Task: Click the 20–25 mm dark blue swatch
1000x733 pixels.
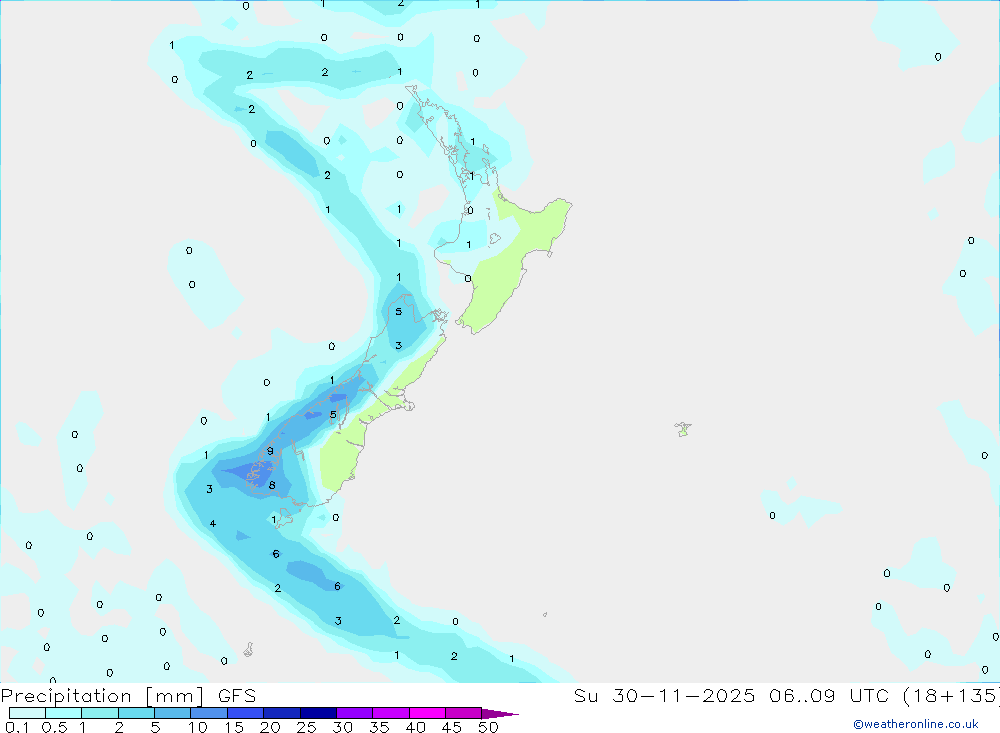Action: [x=281, y=713]
